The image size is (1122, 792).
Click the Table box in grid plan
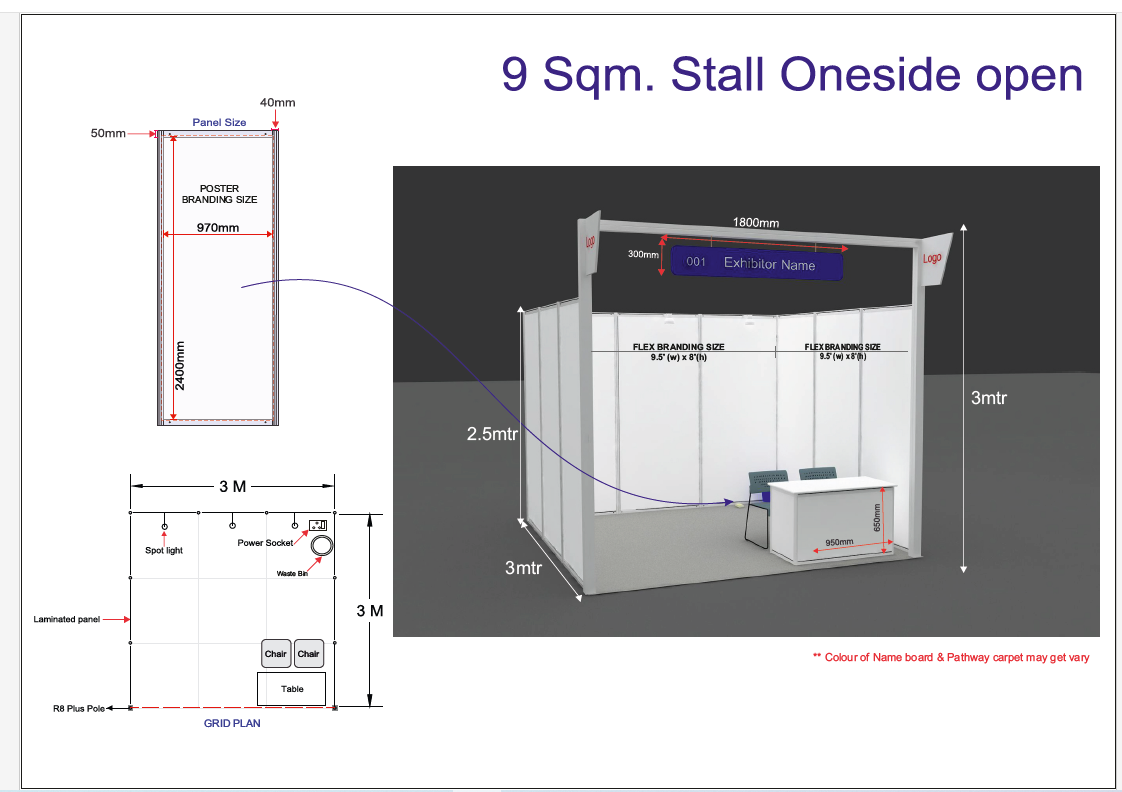click(292, 689)
